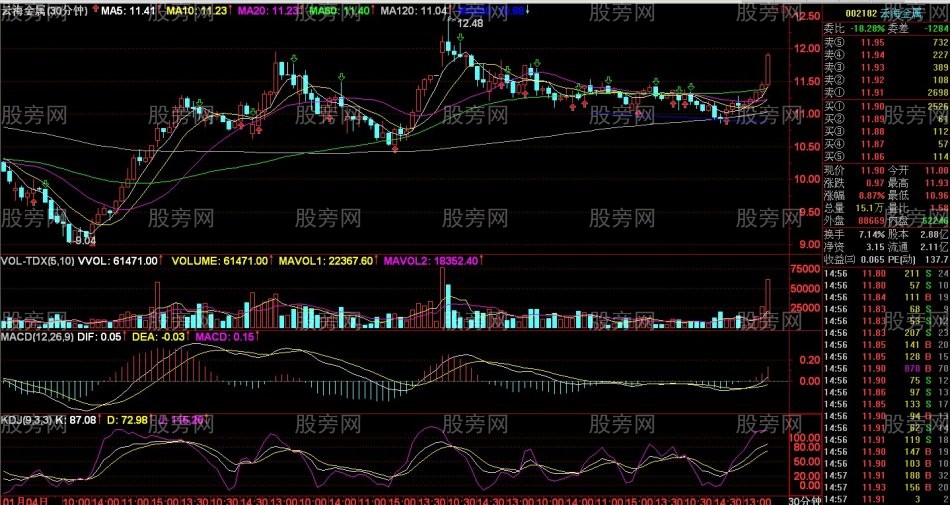Screen dimensions: 950x505
Task: Click the yellow D: 72.98 value
Action: 127,420
